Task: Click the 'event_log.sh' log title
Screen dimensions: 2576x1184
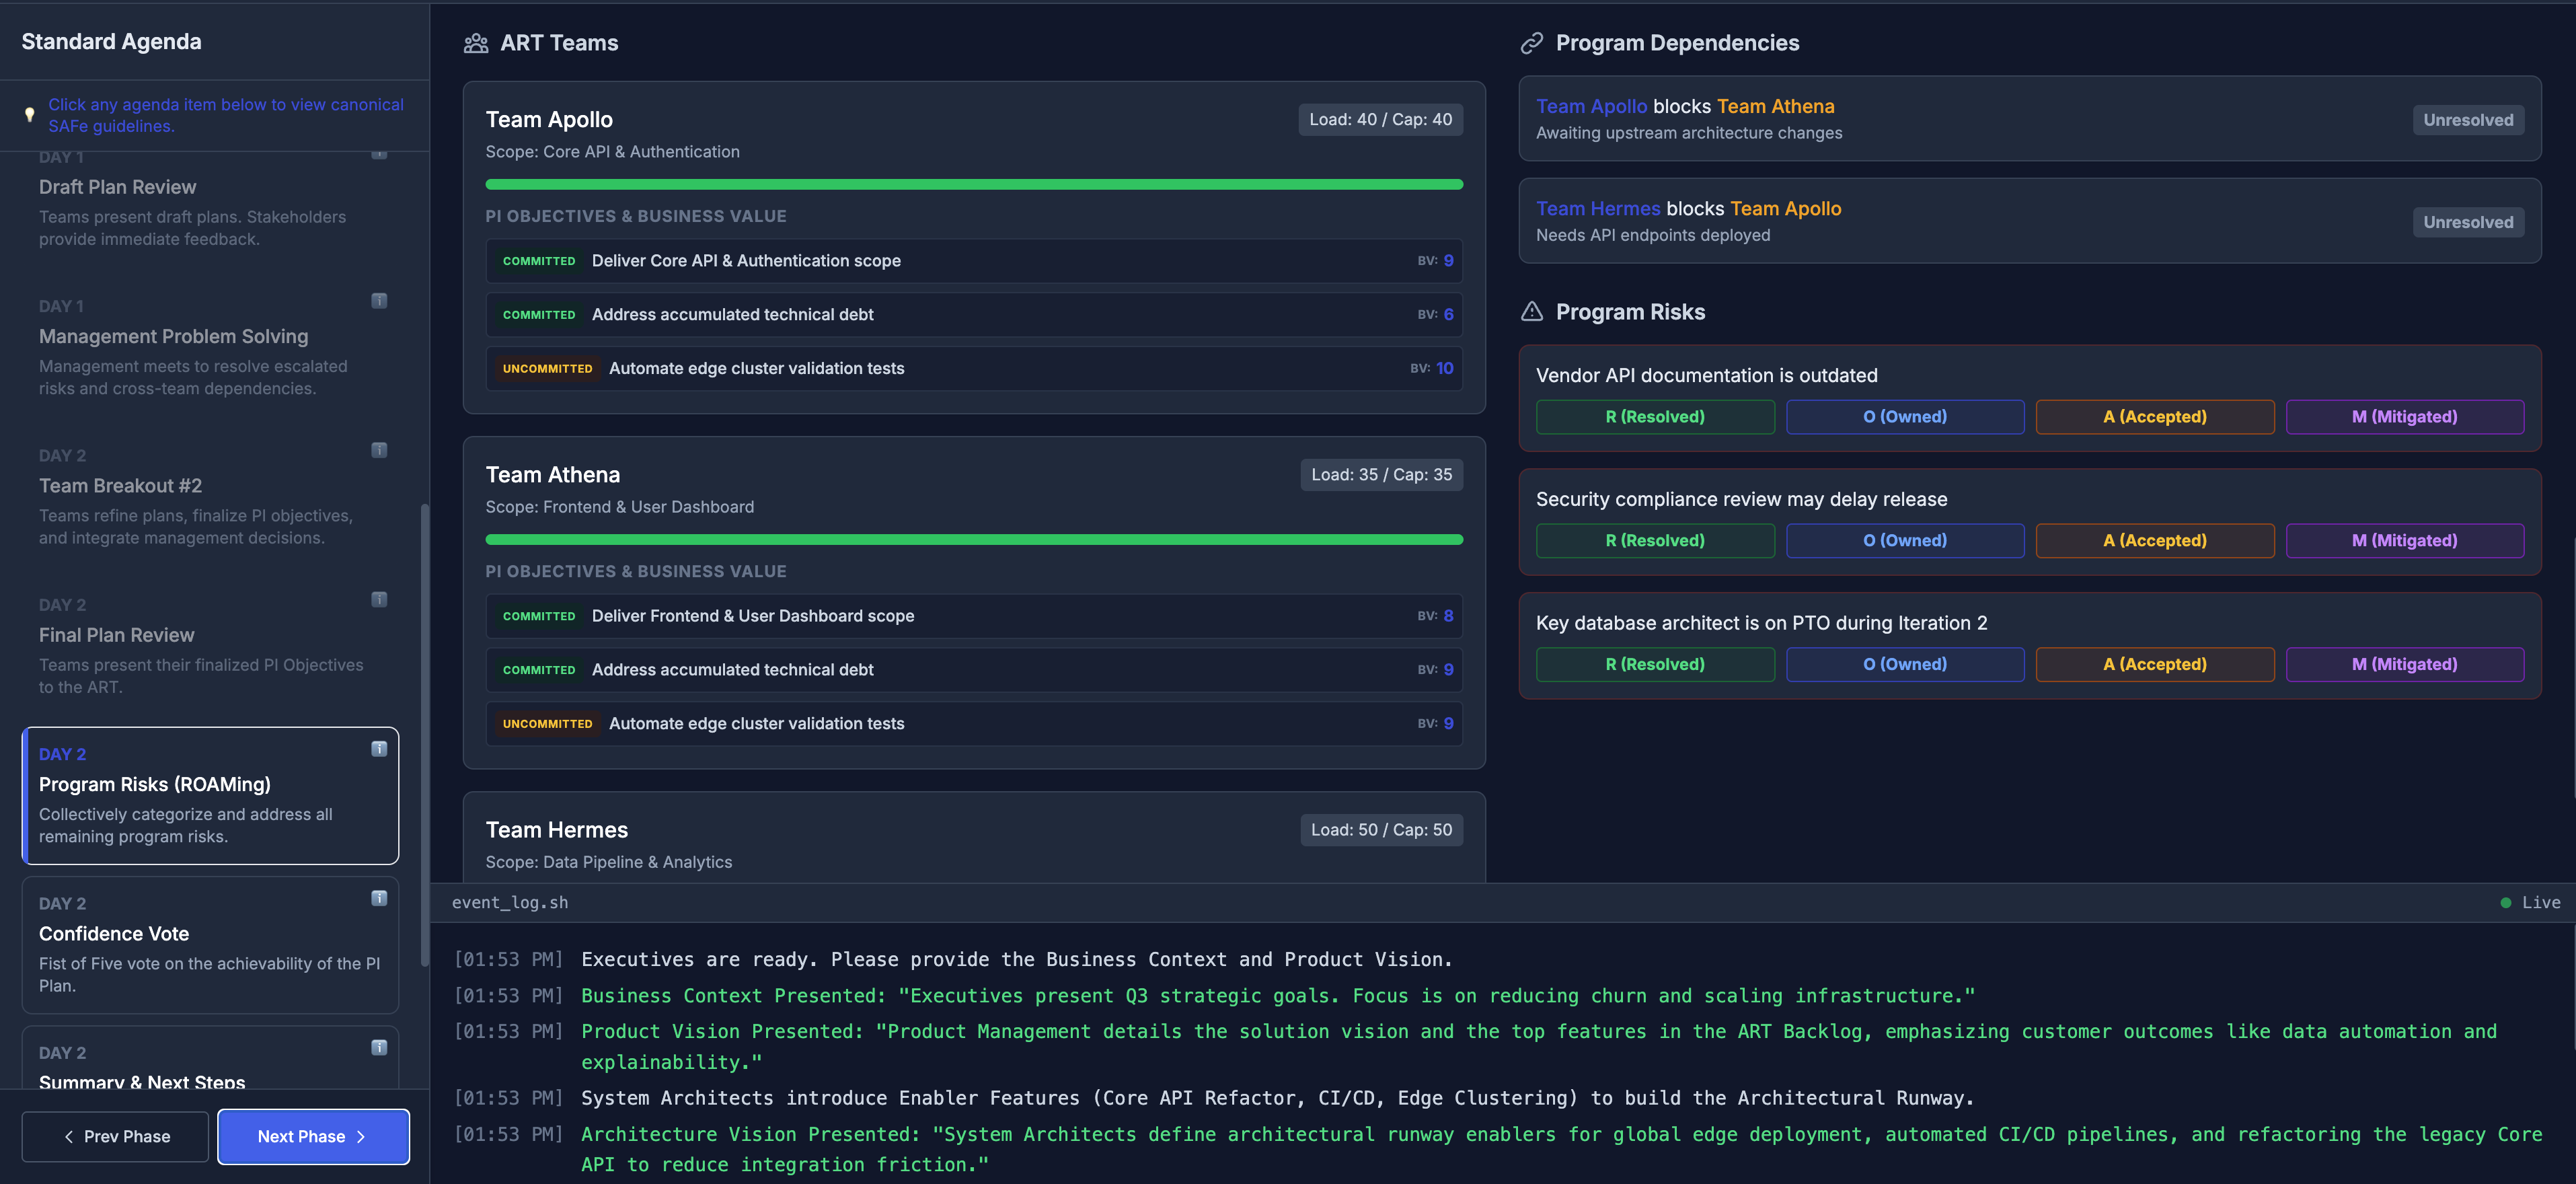Action: click(510, 903)
